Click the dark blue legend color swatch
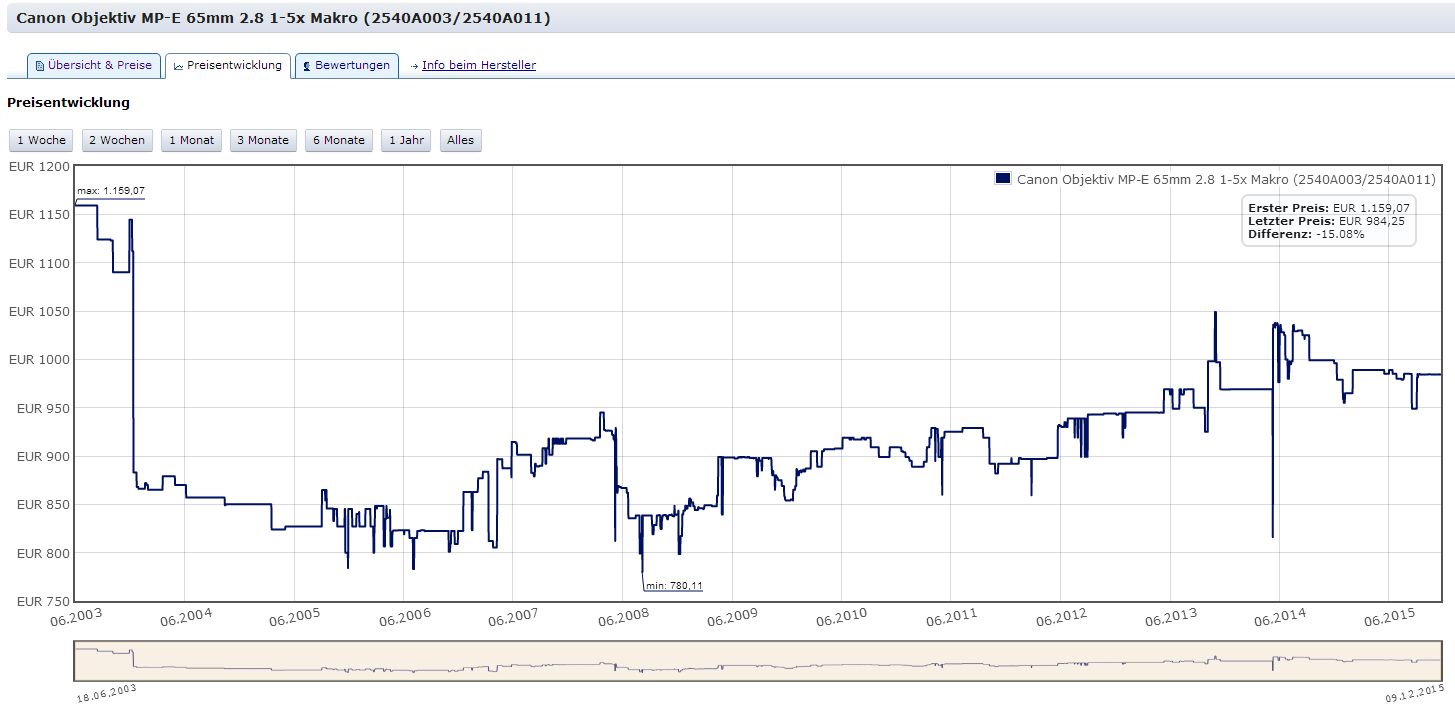The width and height of the screenshot is (1455, 708). [1003, 179]
